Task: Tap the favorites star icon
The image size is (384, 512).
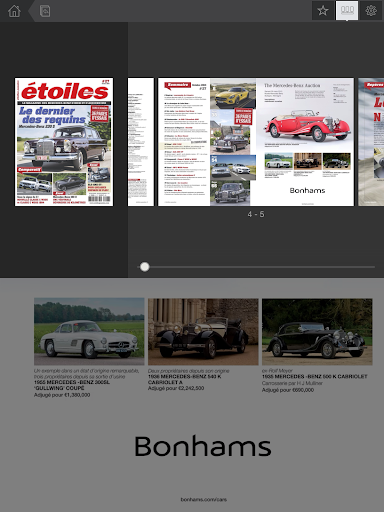Action: 323,11
